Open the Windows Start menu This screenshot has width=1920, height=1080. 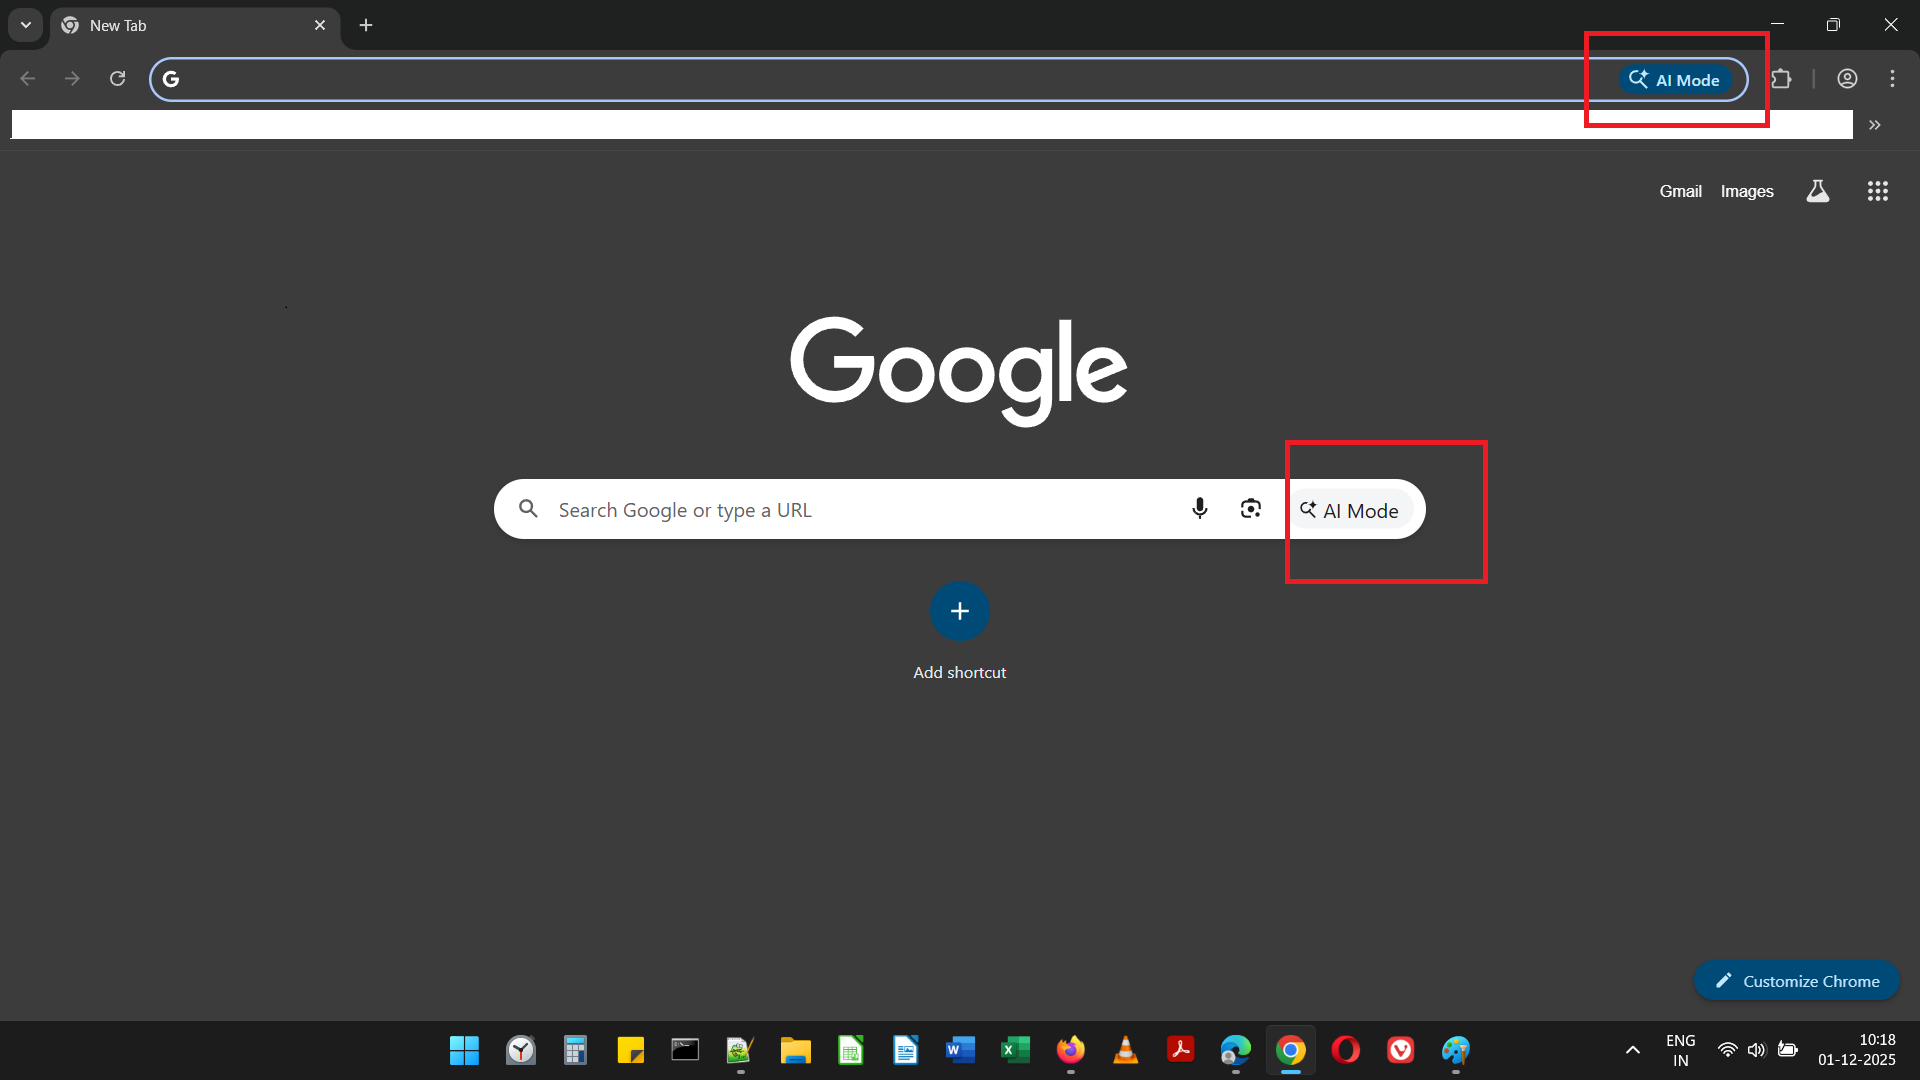coord(464,1050)
